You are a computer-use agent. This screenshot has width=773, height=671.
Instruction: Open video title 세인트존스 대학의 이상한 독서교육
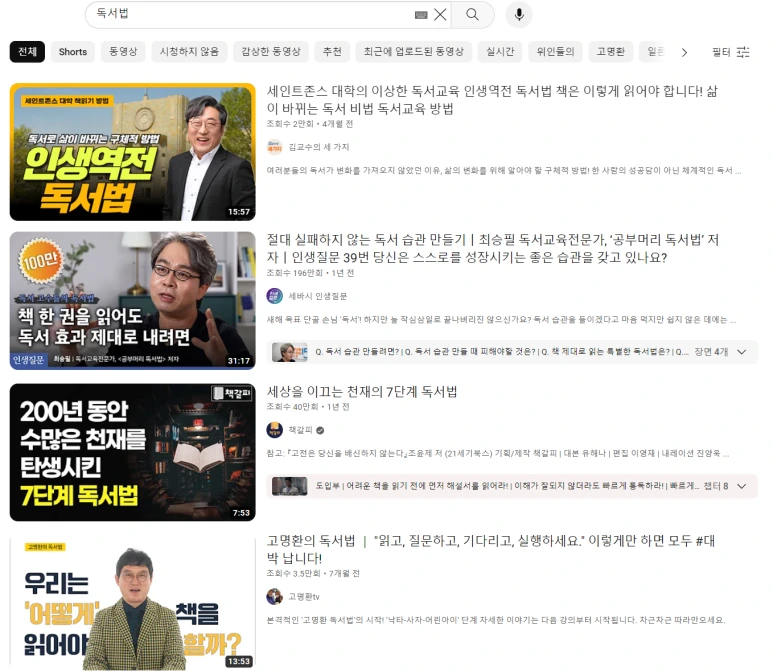tap(492, 100)
